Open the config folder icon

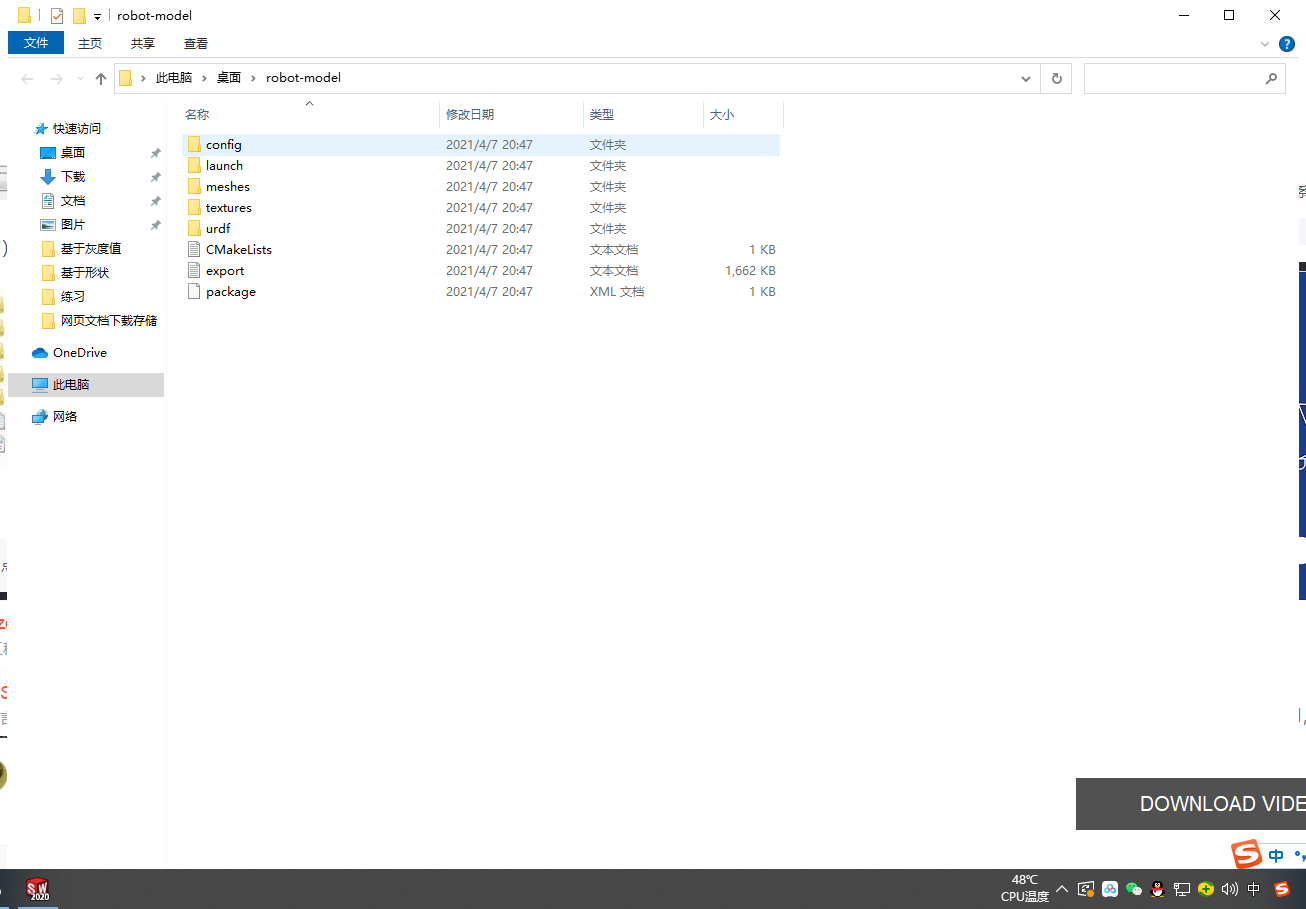(x=194, y=145)
